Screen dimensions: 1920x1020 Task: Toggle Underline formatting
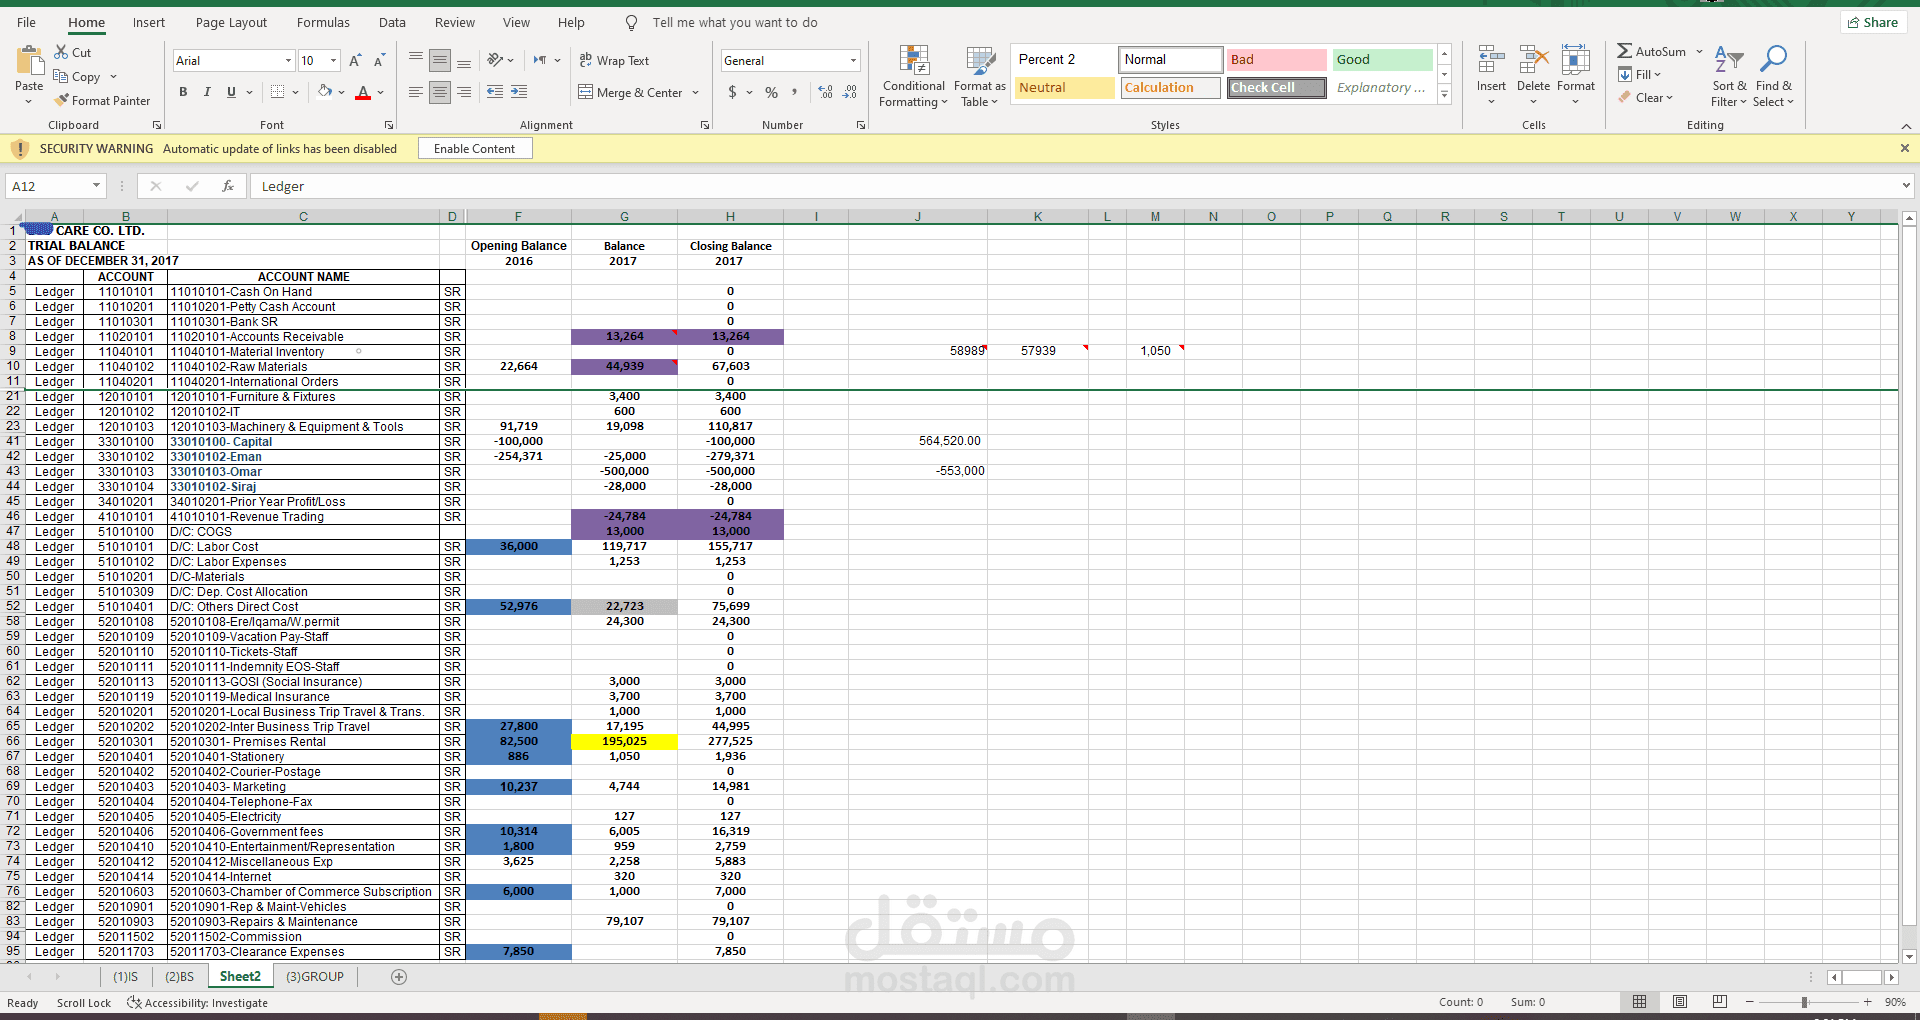pyautogui.click(x=231, y=92)
